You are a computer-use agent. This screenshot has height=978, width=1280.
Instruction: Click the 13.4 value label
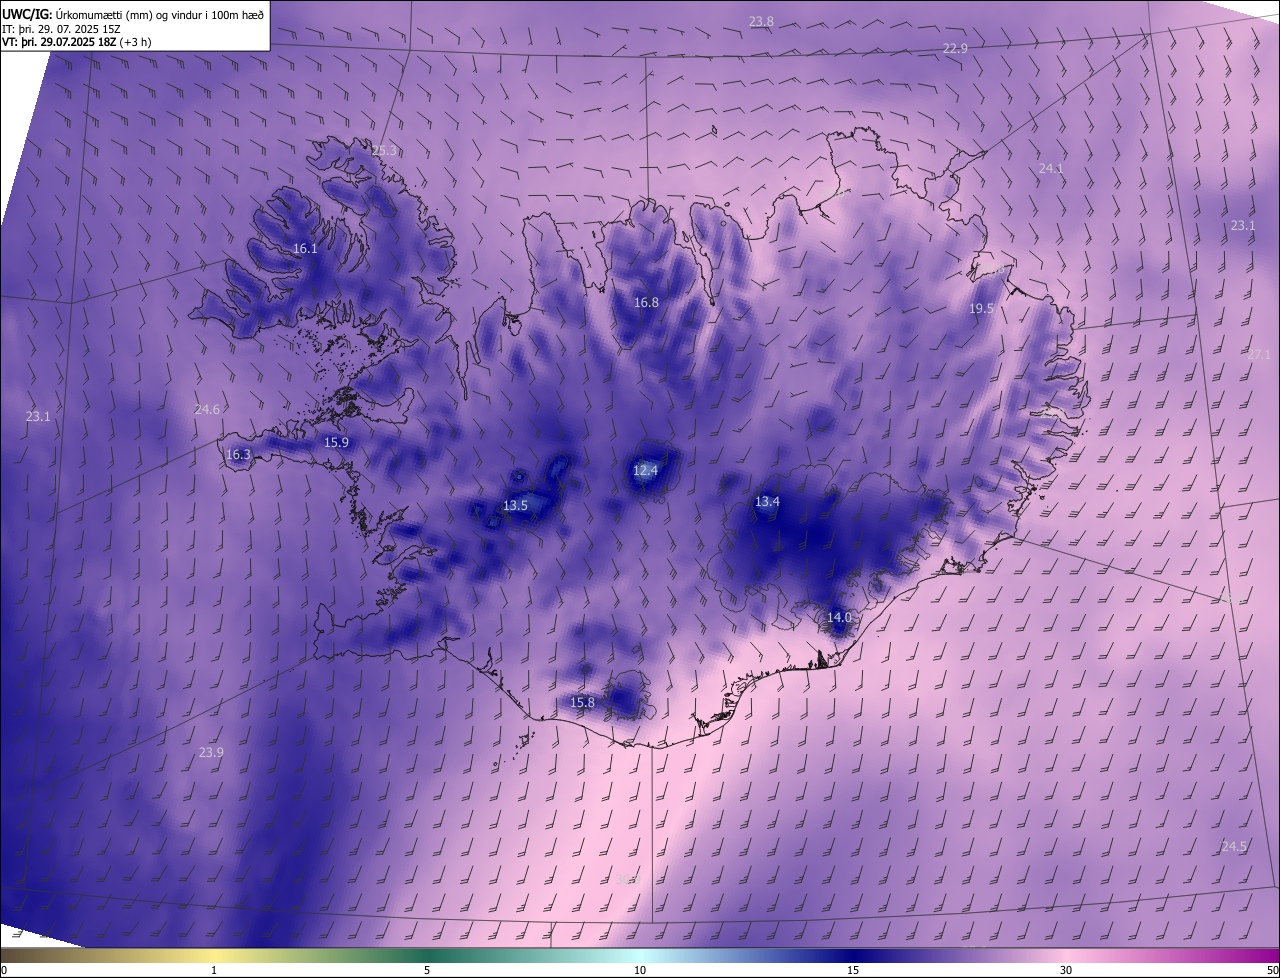coord(767,501)
